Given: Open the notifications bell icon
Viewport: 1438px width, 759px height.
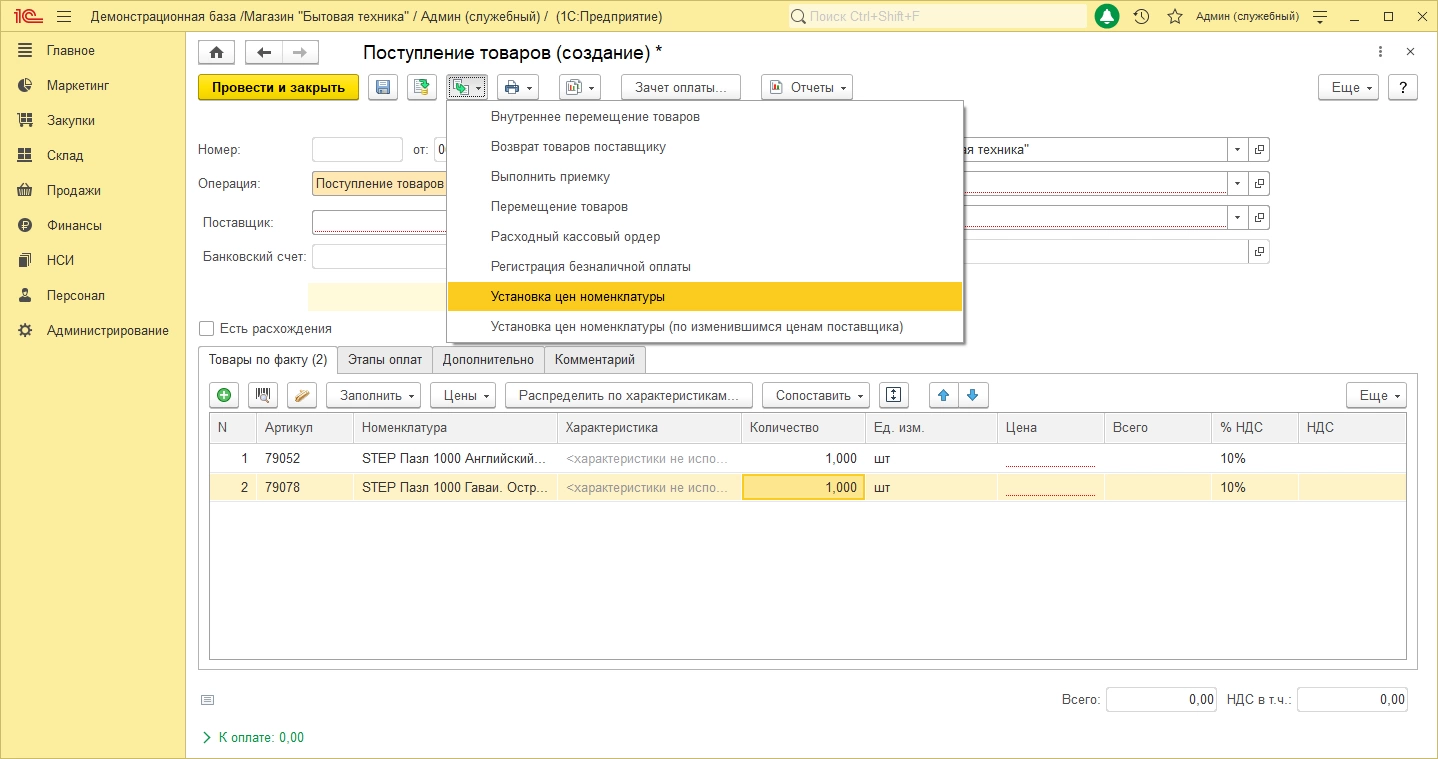Looking at the screenshot, I should coord(1107,17).
